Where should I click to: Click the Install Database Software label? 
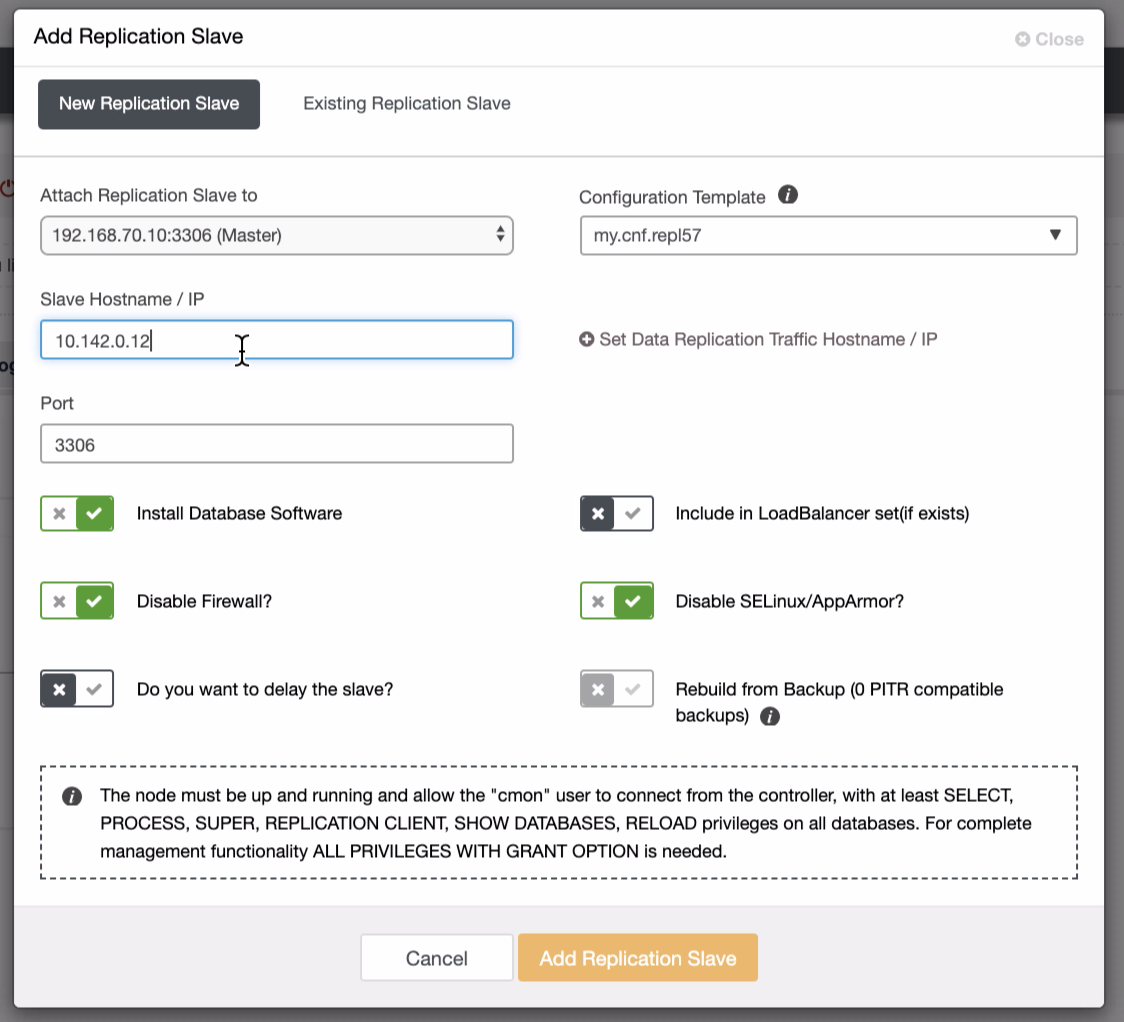(x=239, y=513)
